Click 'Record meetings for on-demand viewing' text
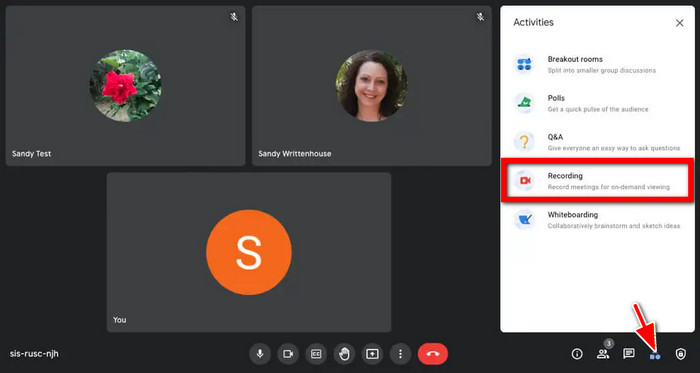700x373 pixels. tap(608, 187)
